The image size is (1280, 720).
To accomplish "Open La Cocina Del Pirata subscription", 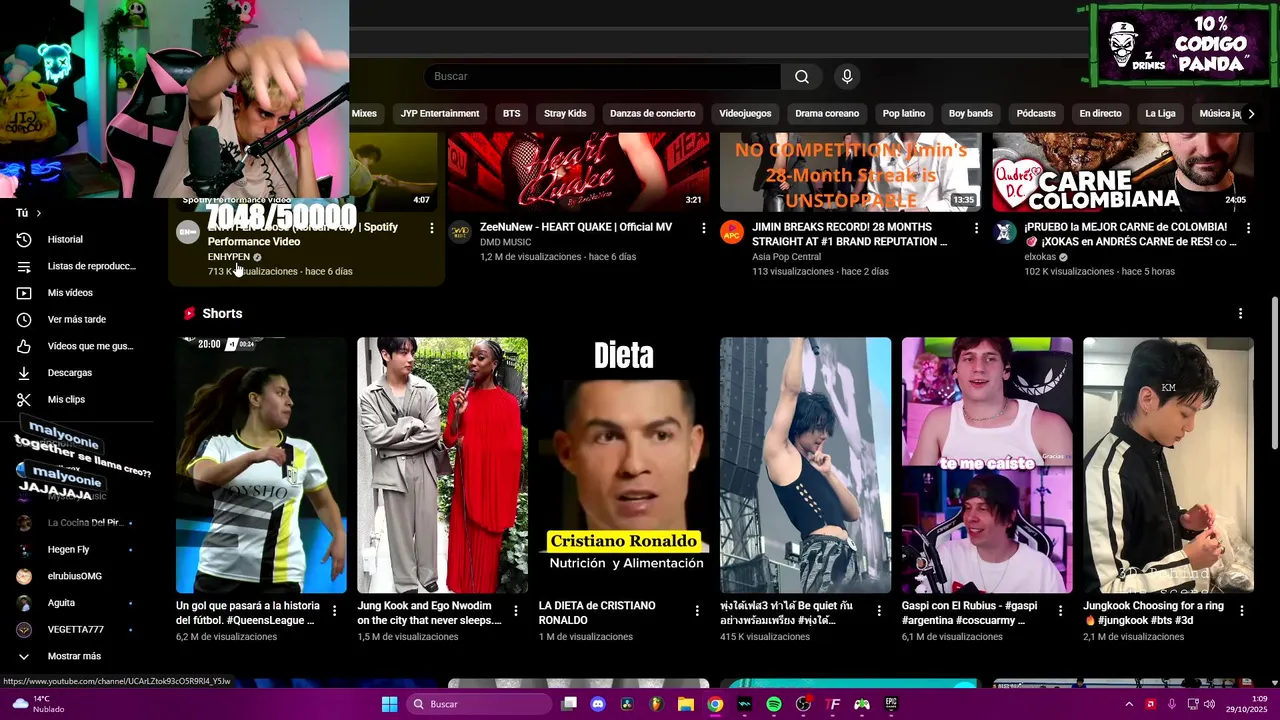I will [x=85, y=523].
